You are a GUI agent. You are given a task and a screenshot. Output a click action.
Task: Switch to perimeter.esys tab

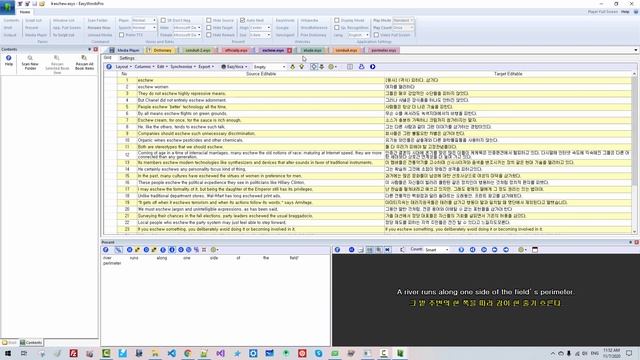(x=384, y=50)
